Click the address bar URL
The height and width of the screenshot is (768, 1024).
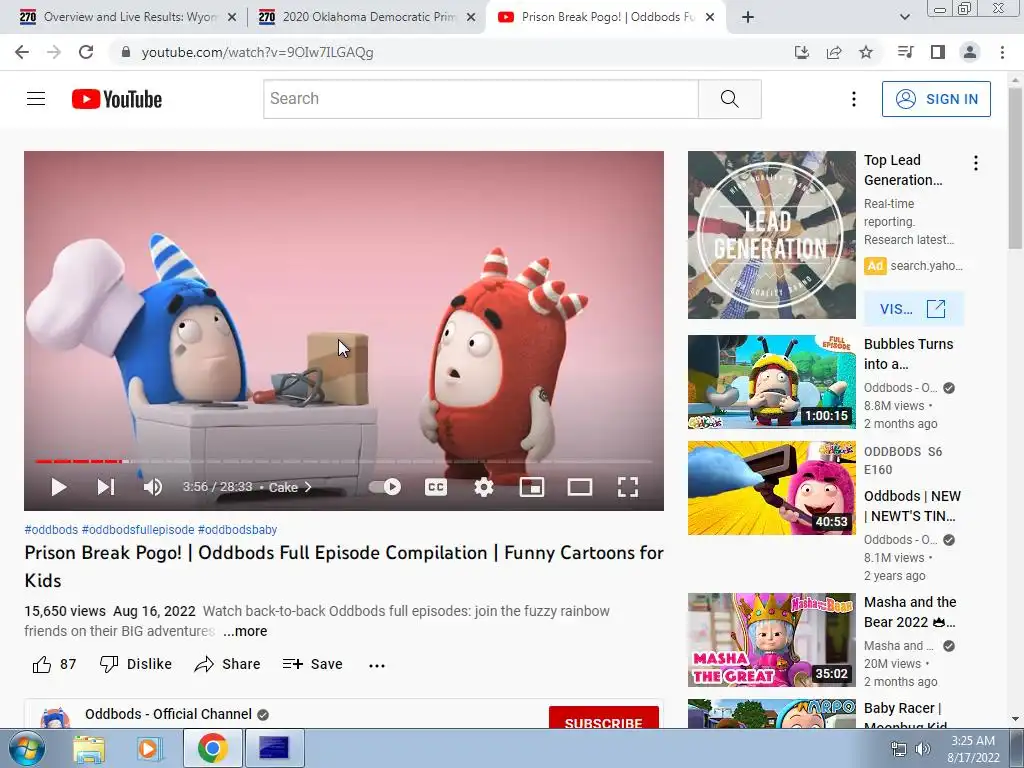pos(257,53)
